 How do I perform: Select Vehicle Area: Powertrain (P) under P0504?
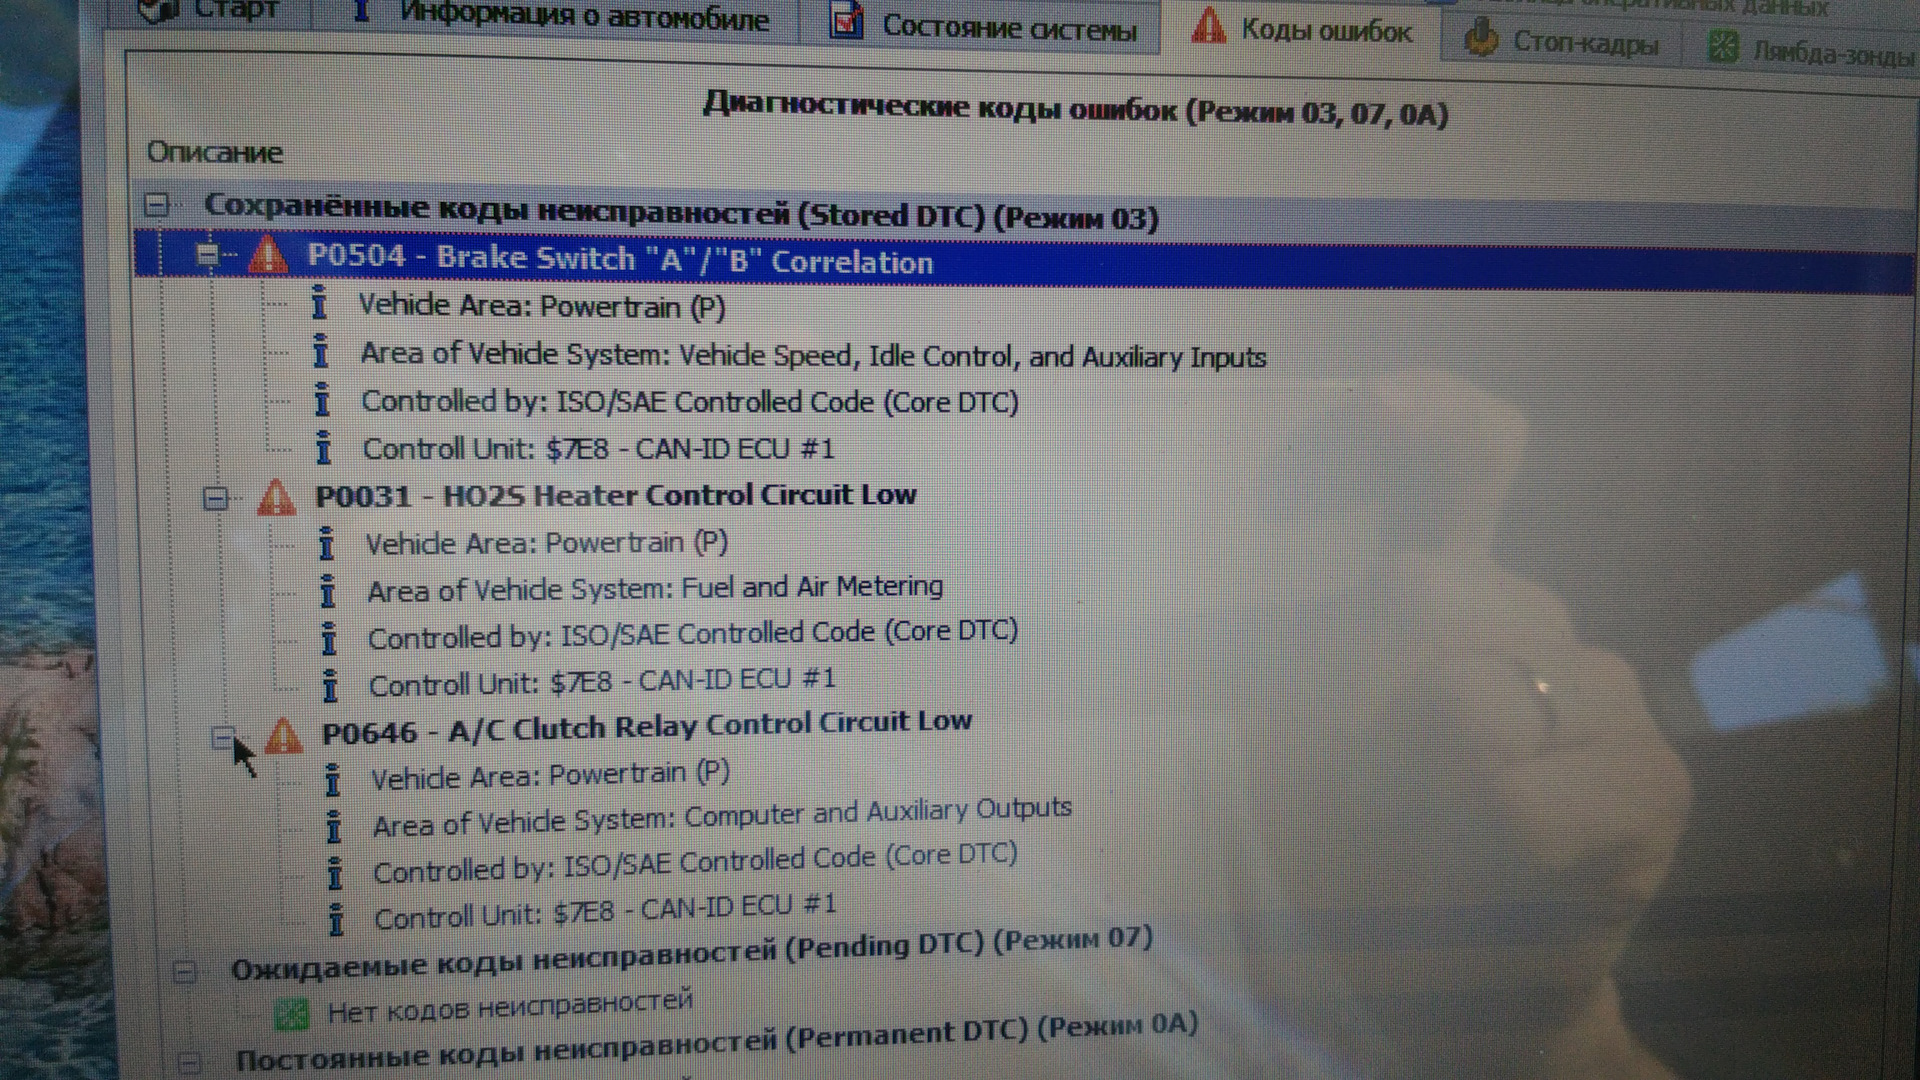coord(542,305)
